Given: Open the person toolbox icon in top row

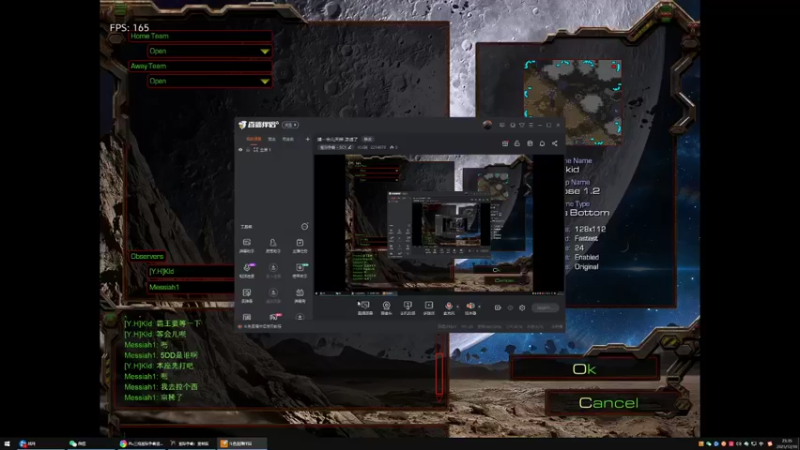Looking at the screenshot, I should 273,245.
